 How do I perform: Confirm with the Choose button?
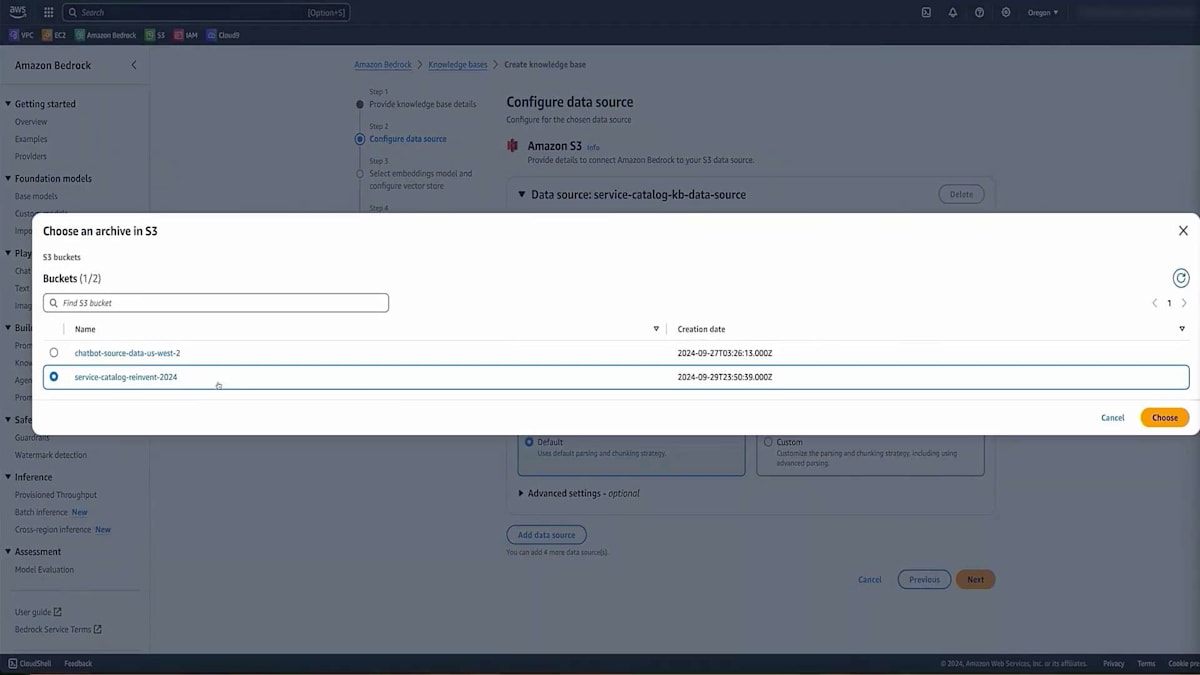coord(1165,418)
